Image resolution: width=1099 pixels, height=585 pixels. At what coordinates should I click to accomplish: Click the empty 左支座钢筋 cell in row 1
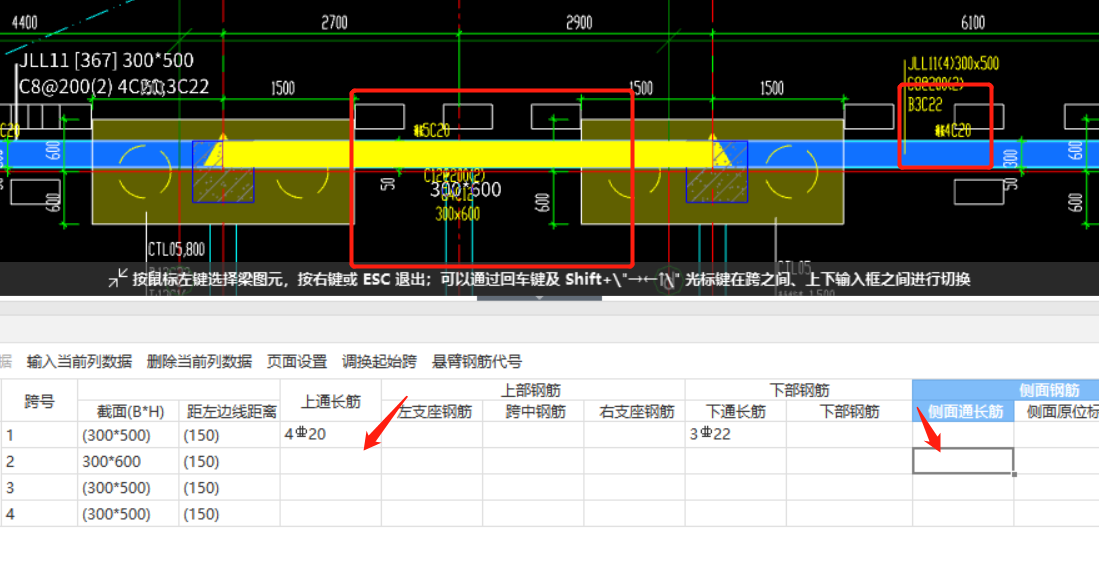click(432, 434)
